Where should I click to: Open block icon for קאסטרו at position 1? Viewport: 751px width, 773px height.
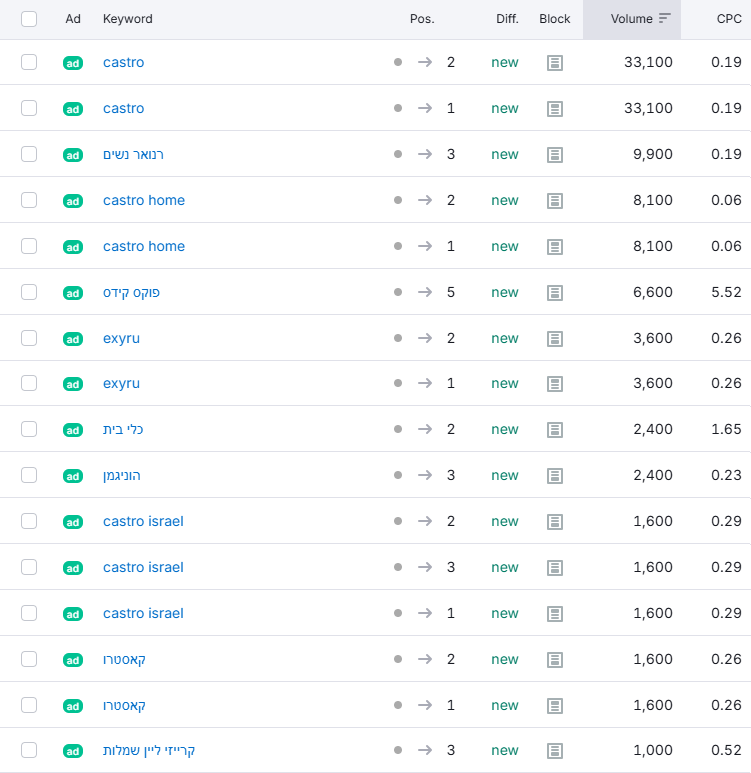(555, 706)
